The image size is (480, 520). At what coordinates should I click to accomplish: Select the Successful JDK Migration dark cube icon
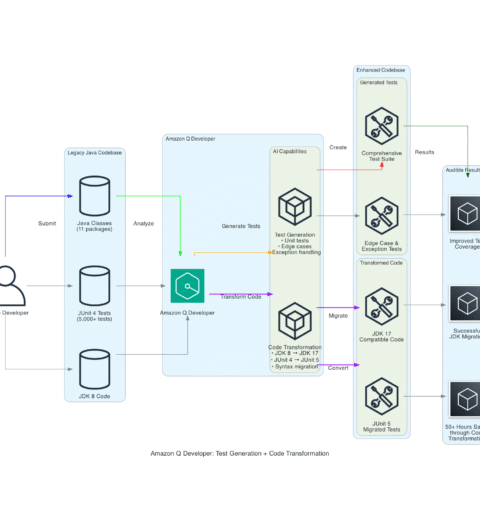[x=465, y=303]
